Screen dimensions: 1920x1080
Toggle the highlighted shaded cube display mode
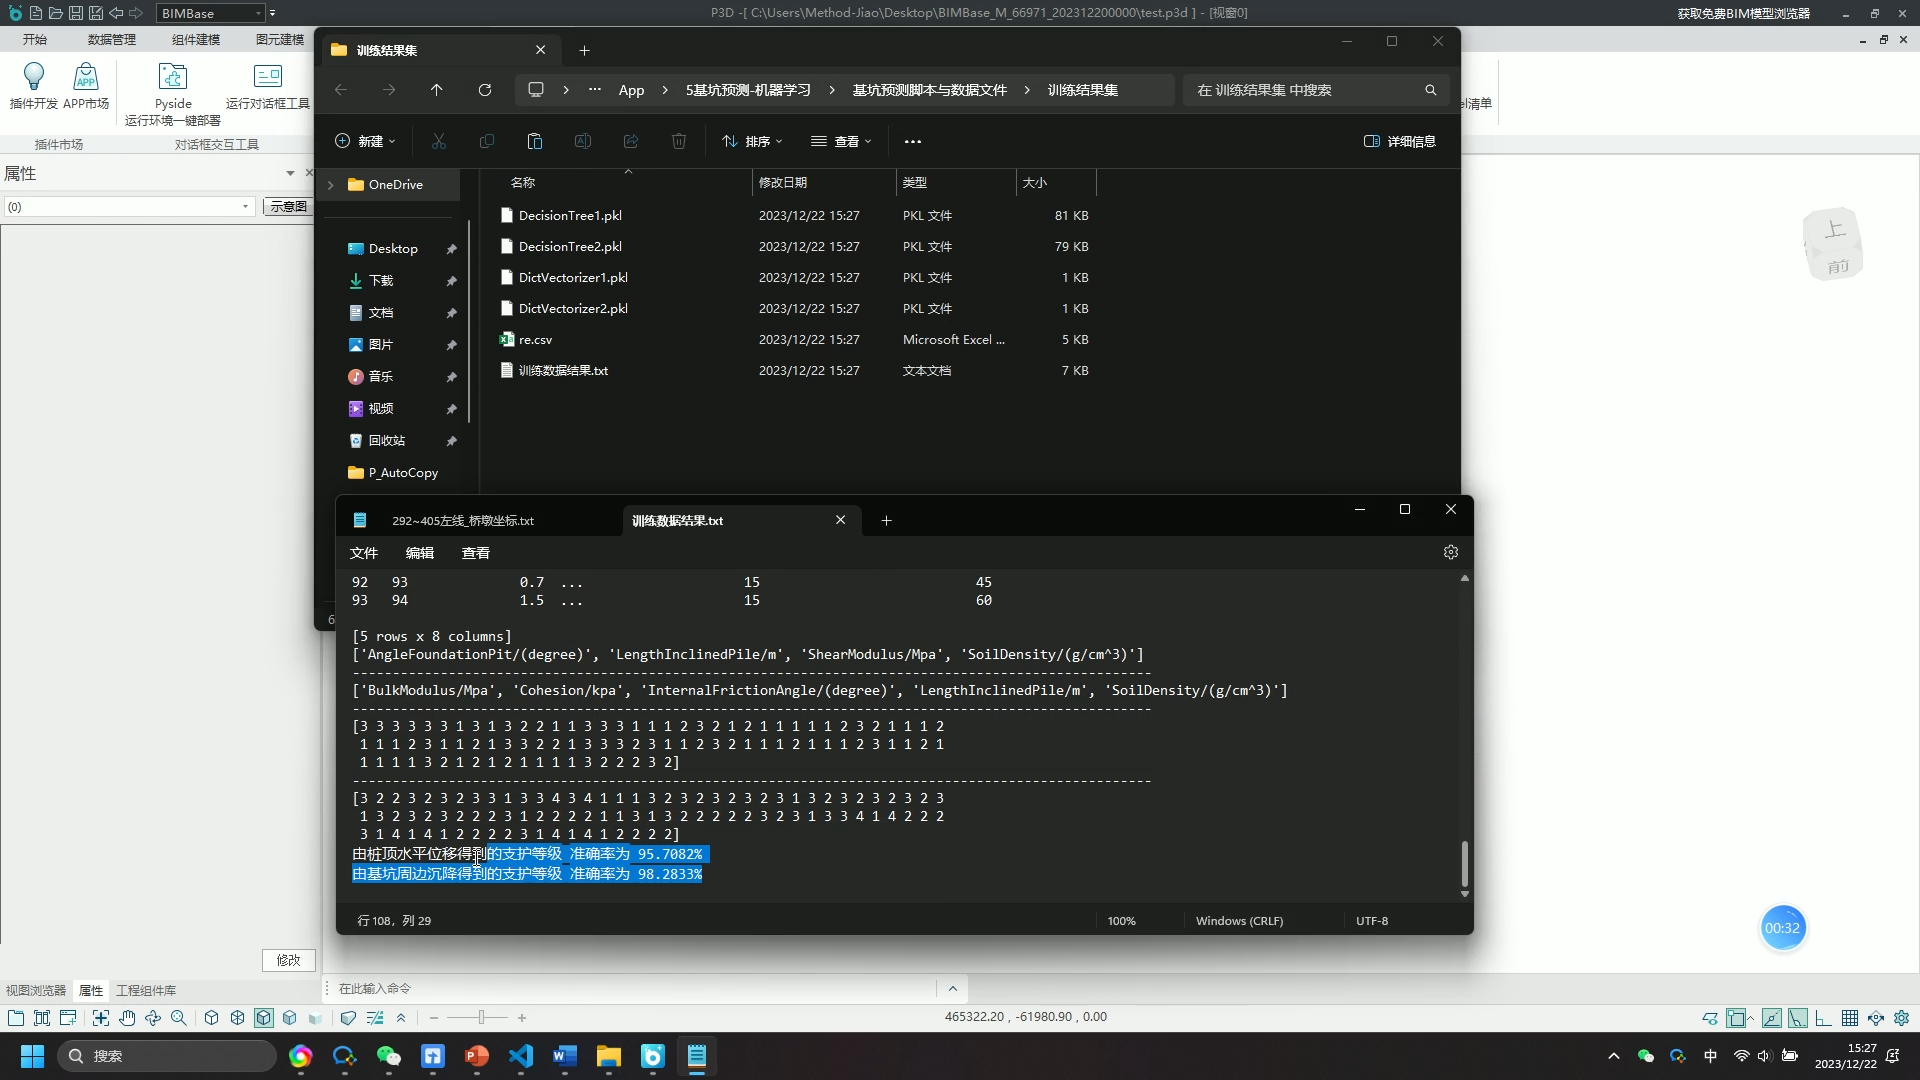point(263,1018)
